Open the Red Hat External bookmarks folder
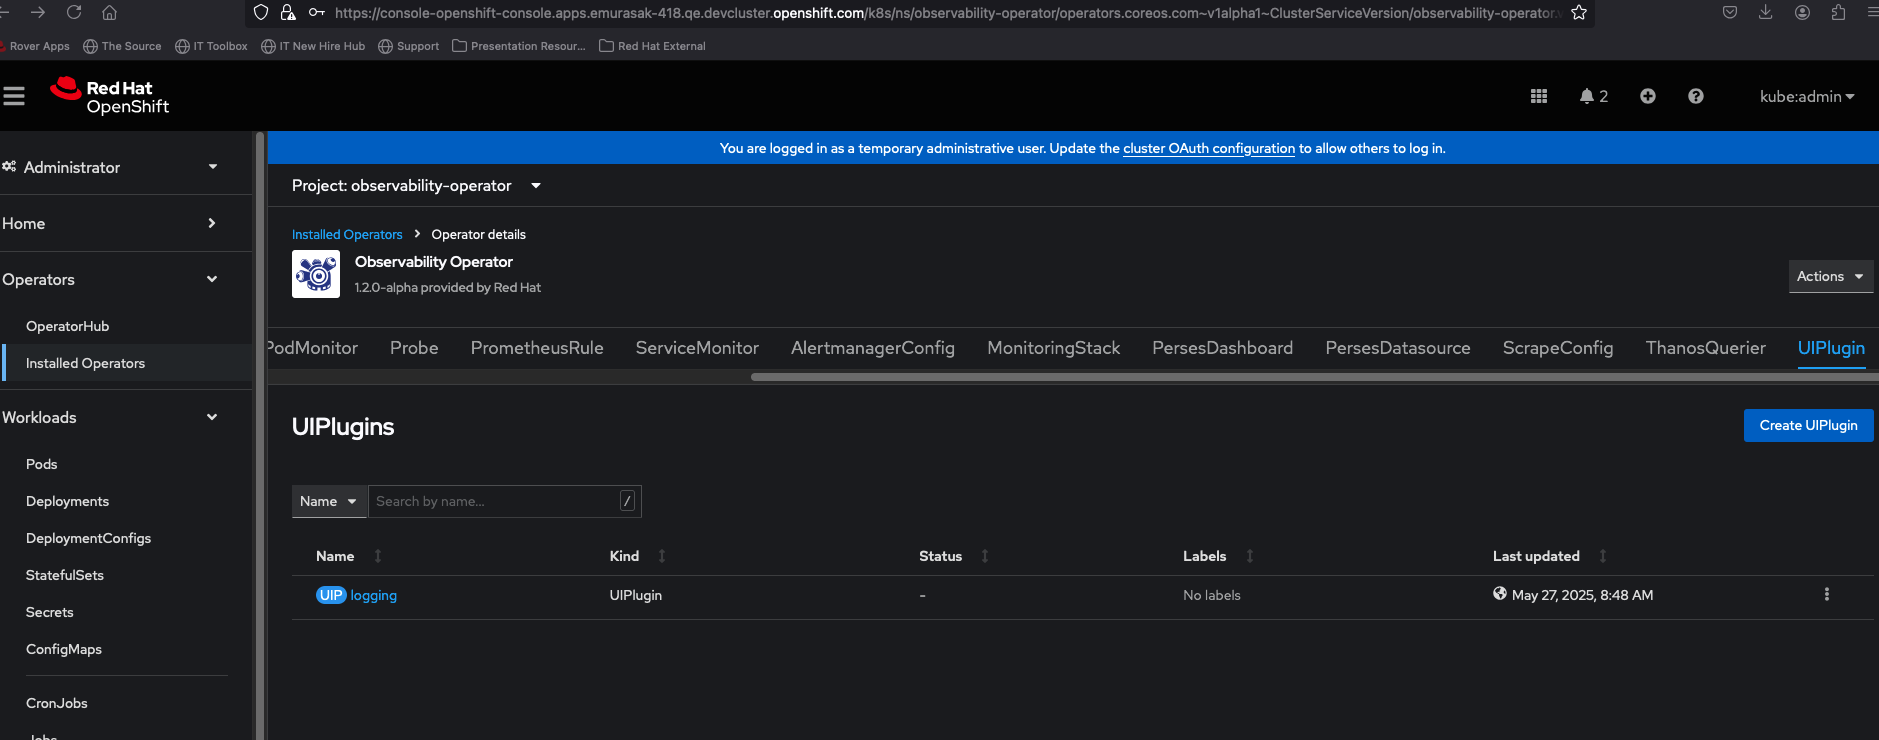Image resolution: width=1879 pixels, height=740 pixels. (652, 46)
